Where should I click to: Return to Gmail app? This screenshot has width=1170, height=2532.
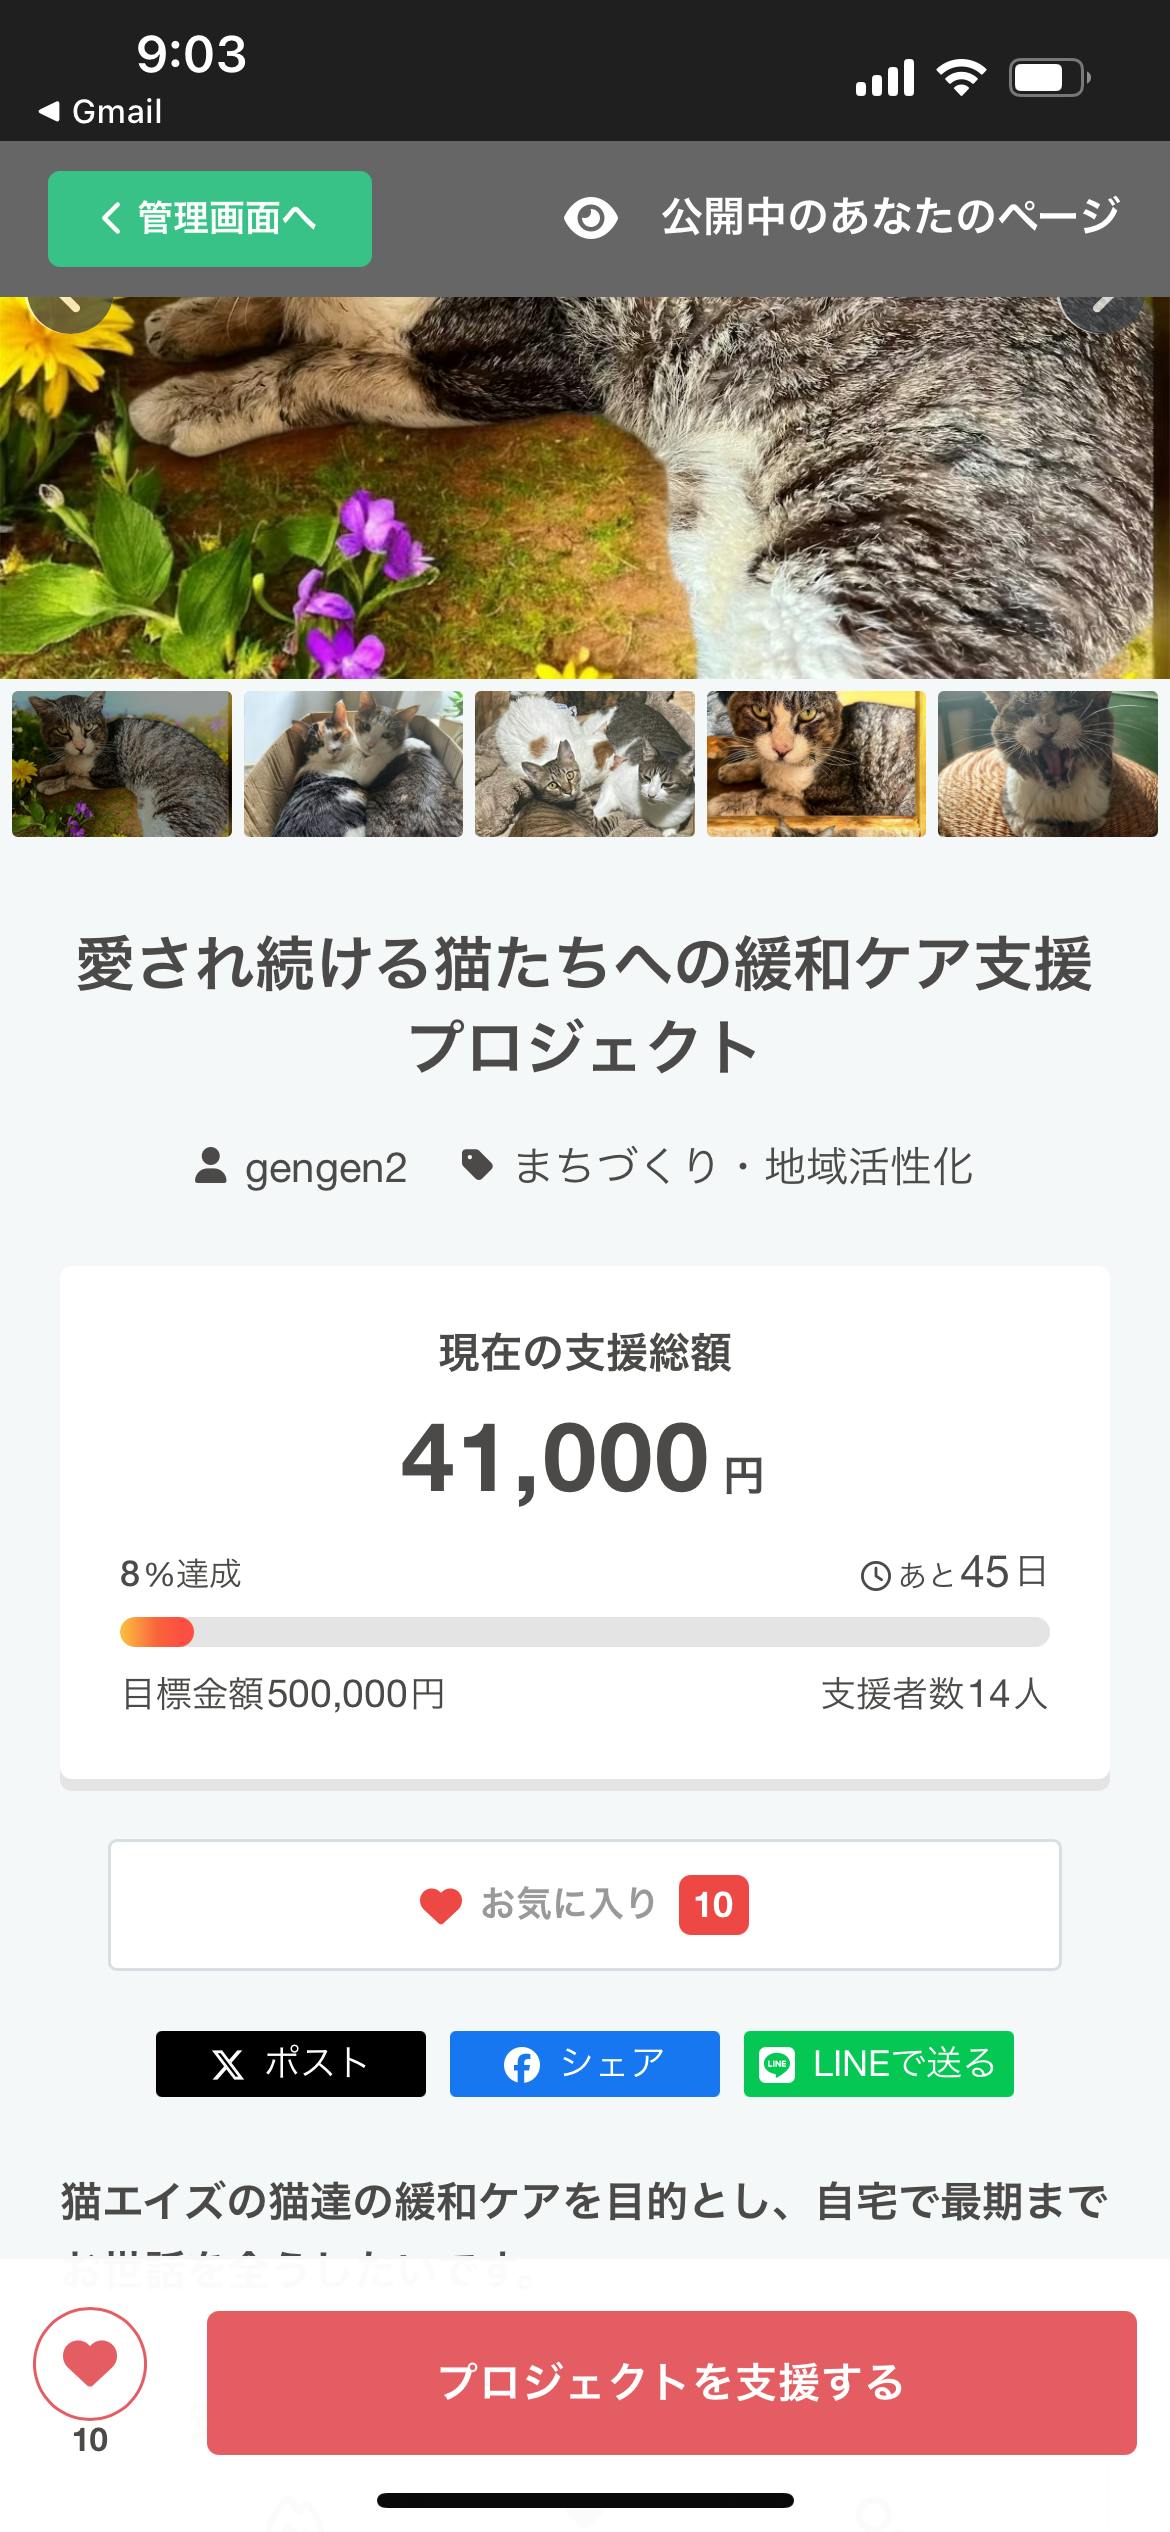pyautogui.click(x=100, y=111)
